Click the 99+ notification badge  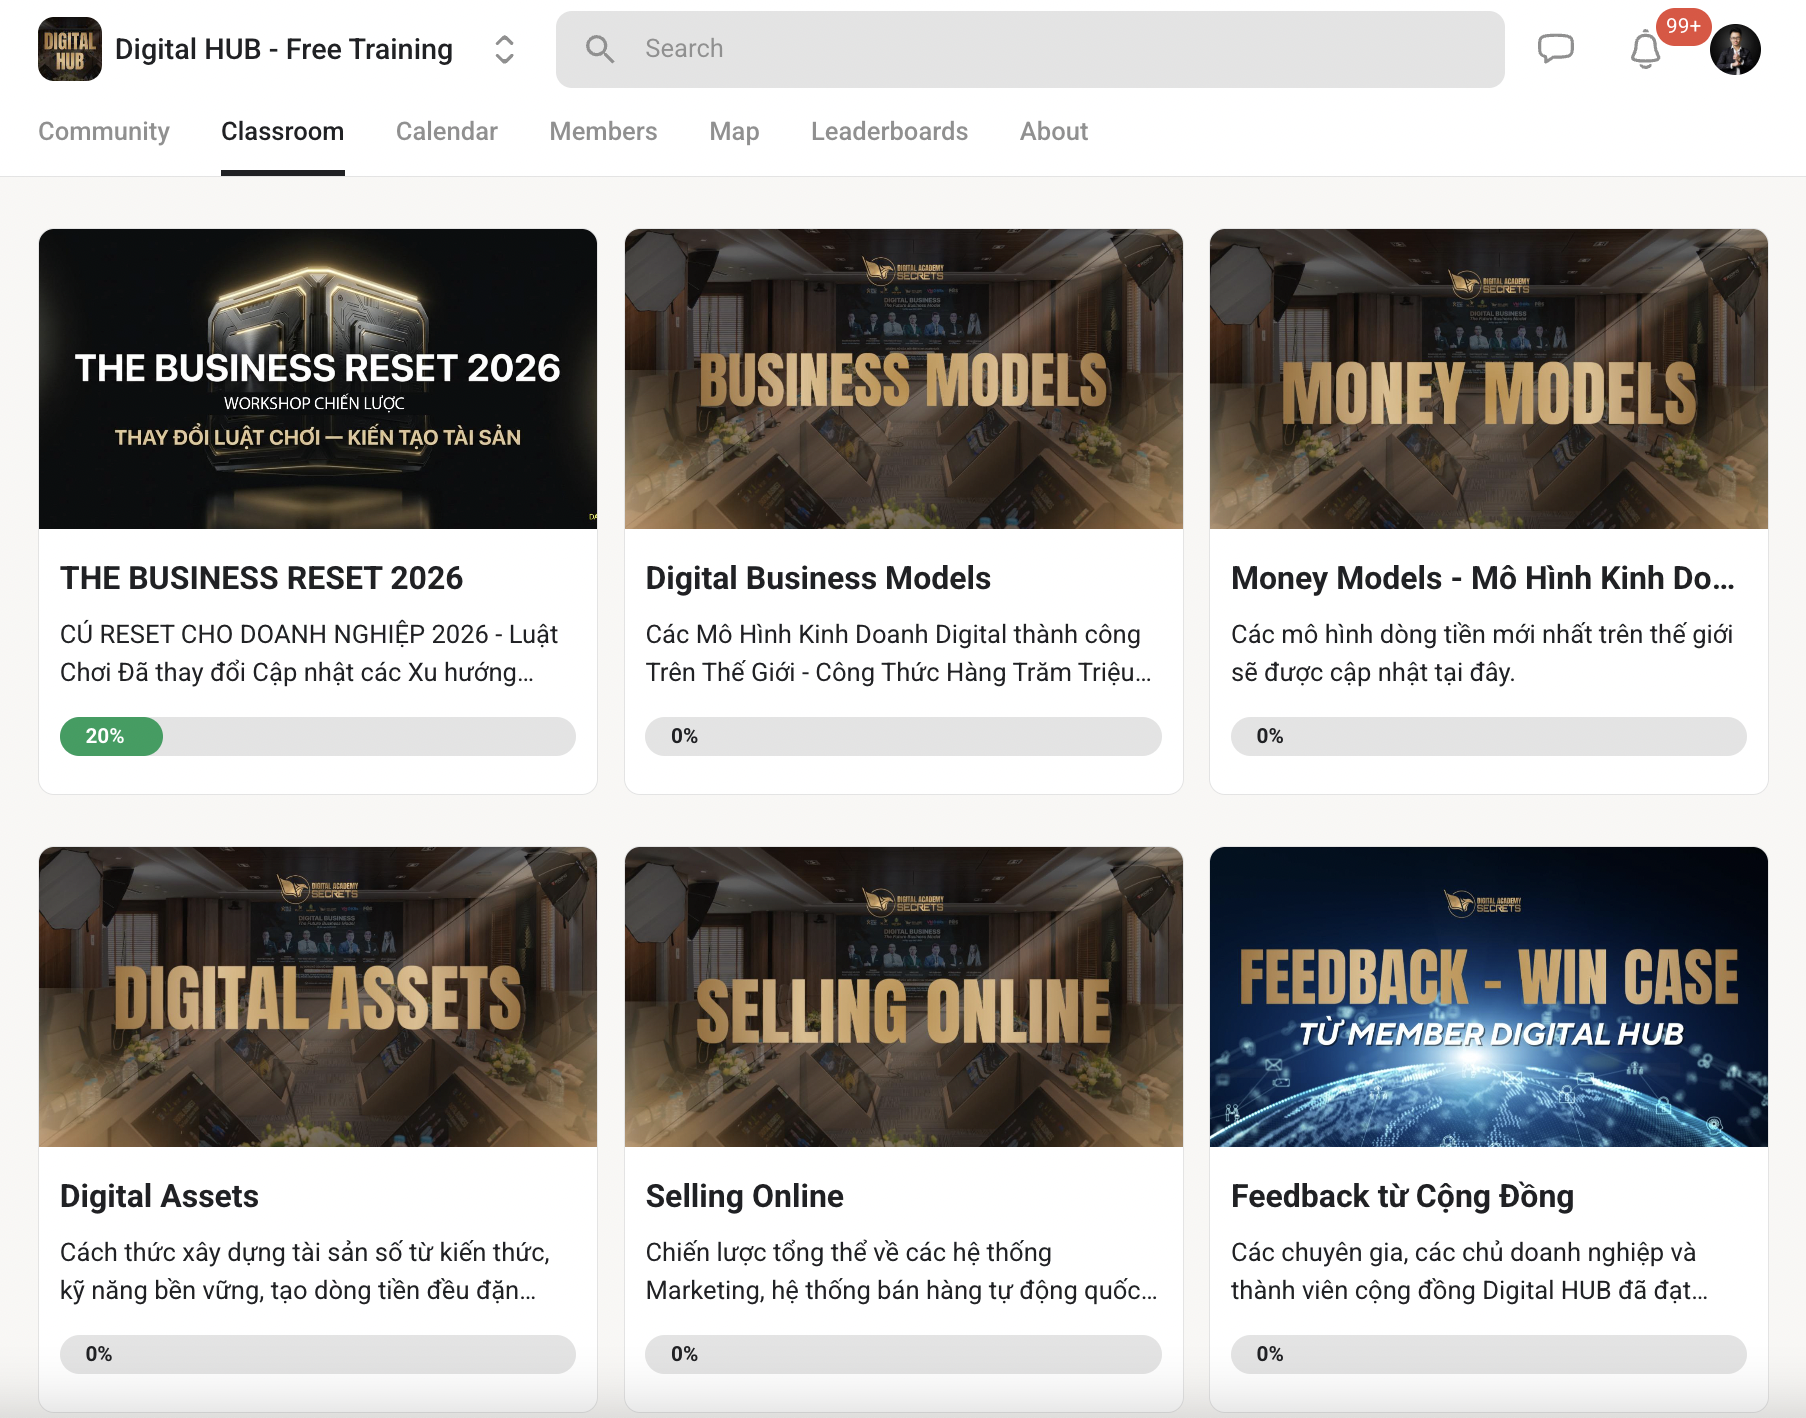tap(1683, 26)
